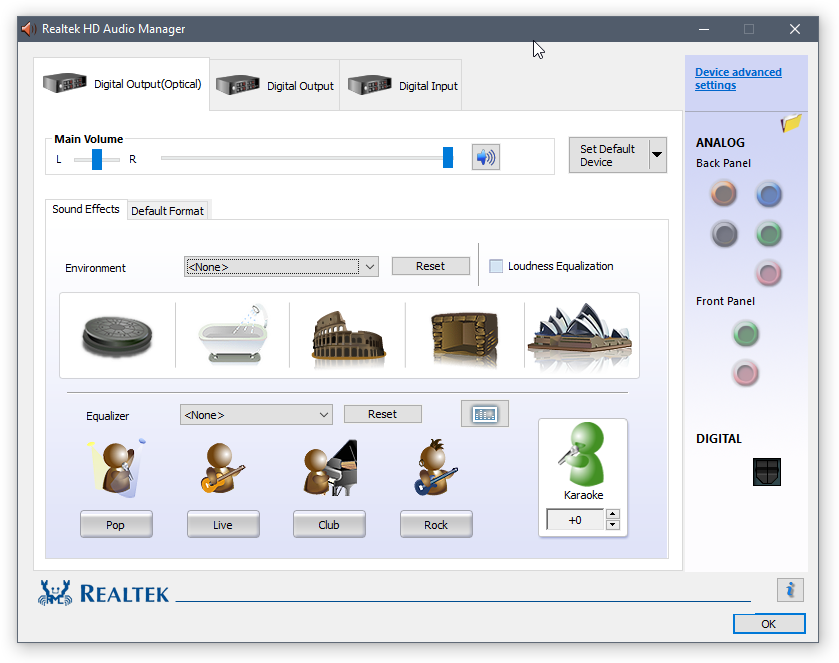Apply the Rock equalizer preset button
The image size is (839, 663).
436,524
